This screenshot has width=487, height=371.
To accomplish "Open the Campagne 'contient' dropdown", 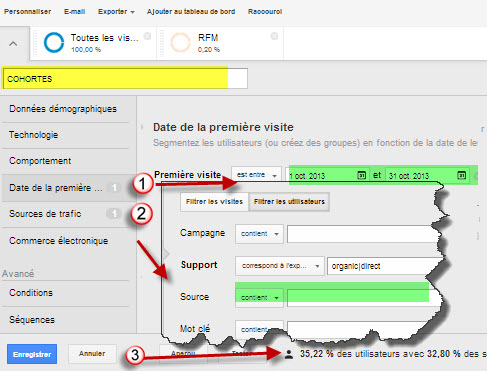I will pyautogui.click(x=259, y=234).
